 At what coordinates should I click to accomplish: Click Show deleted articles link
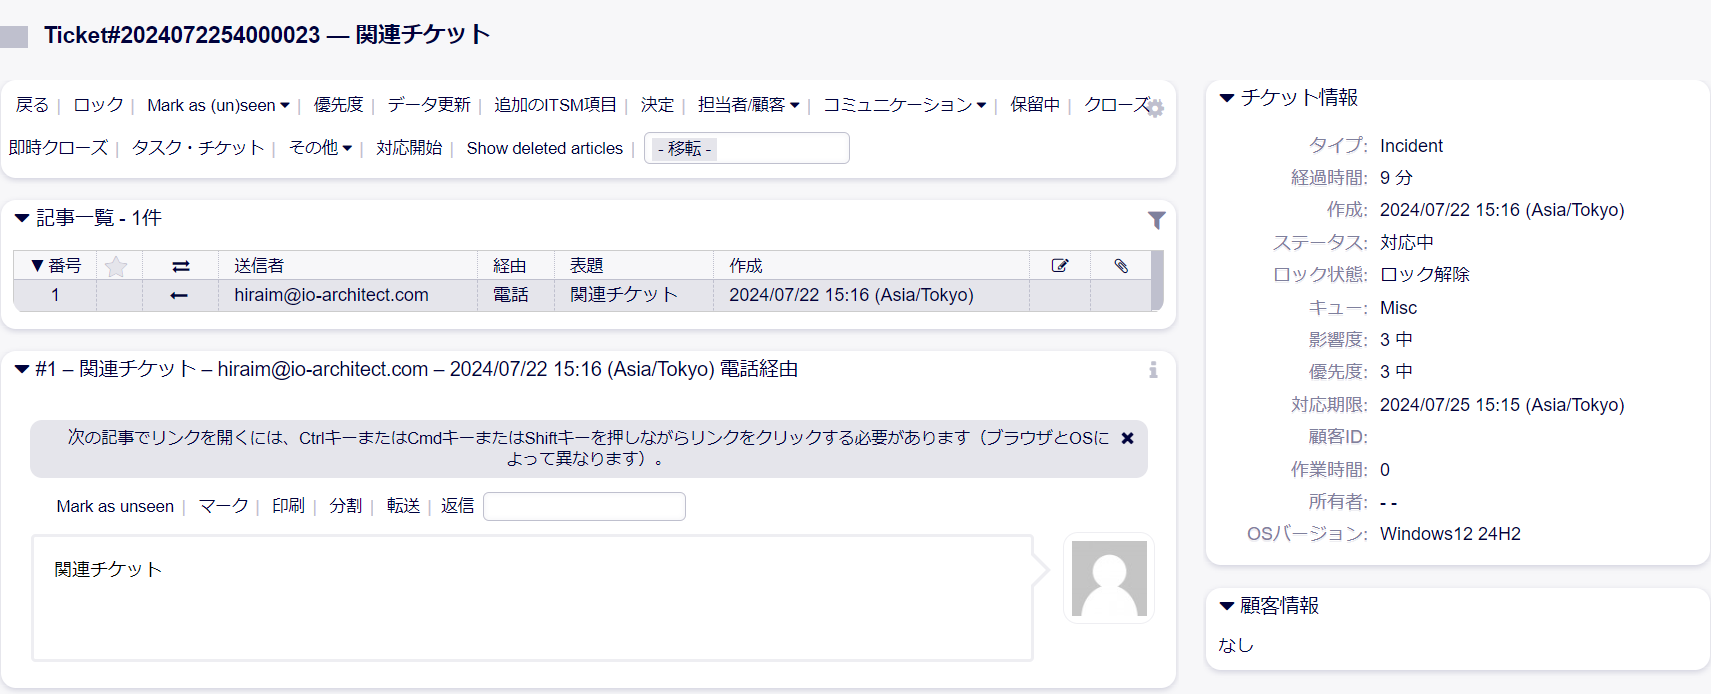pyautogui.click(x=545, y=148)
